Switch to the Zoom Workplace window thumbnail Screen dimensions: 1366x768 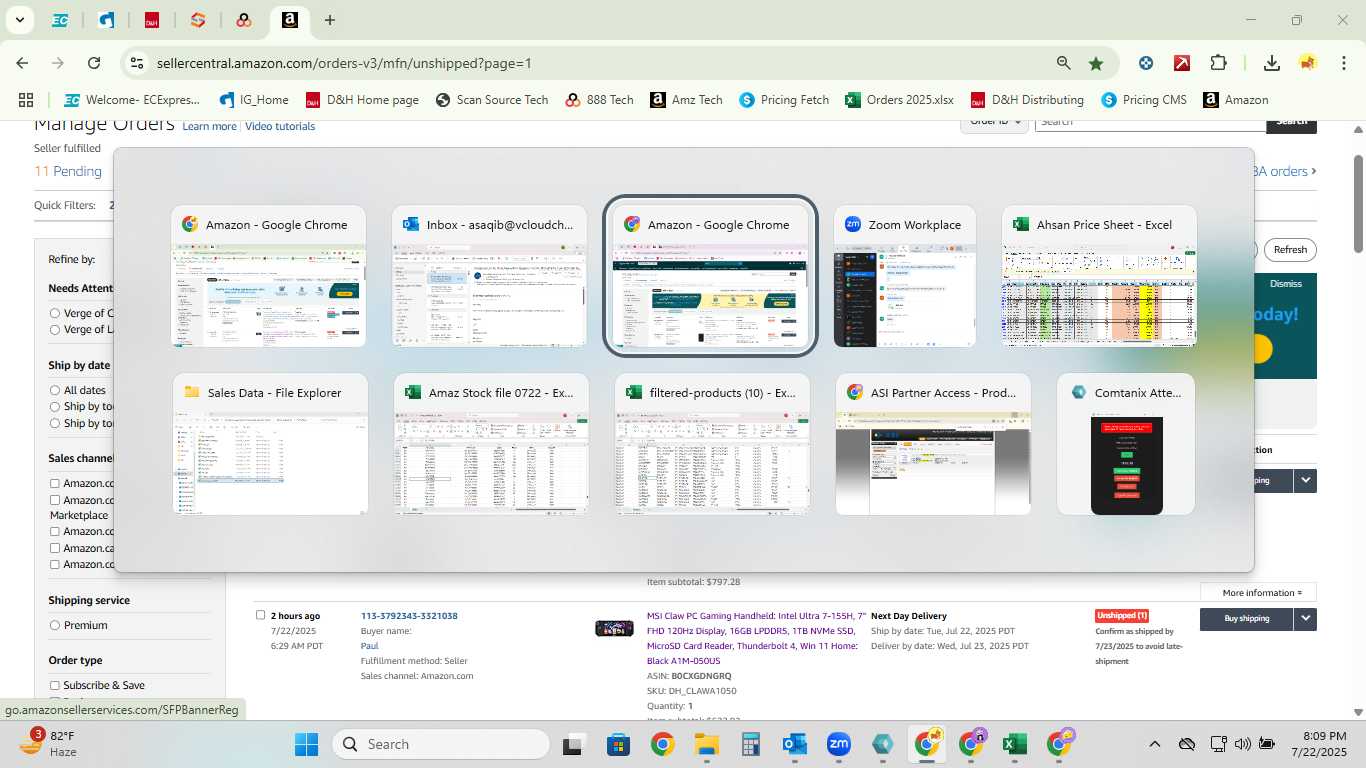905,276
